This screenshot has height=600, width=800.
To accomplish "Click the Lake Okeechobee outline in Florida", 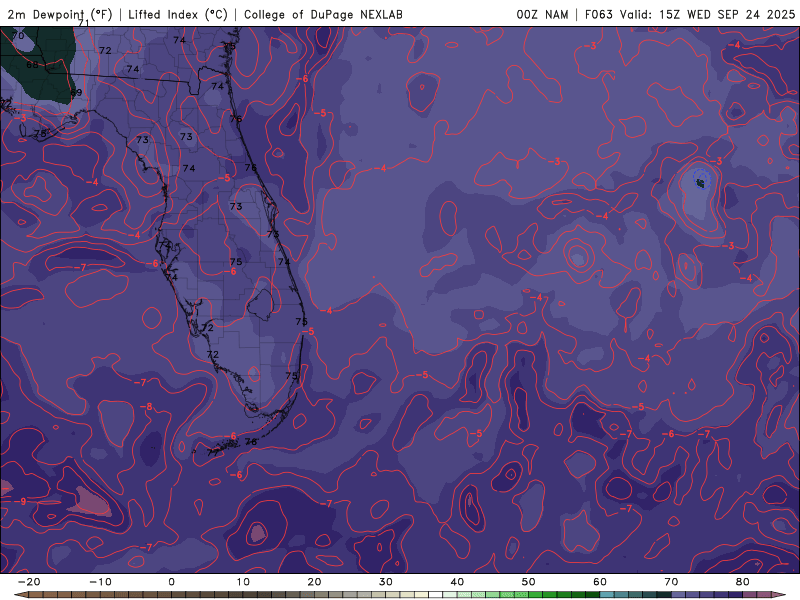I will point(261,305).
